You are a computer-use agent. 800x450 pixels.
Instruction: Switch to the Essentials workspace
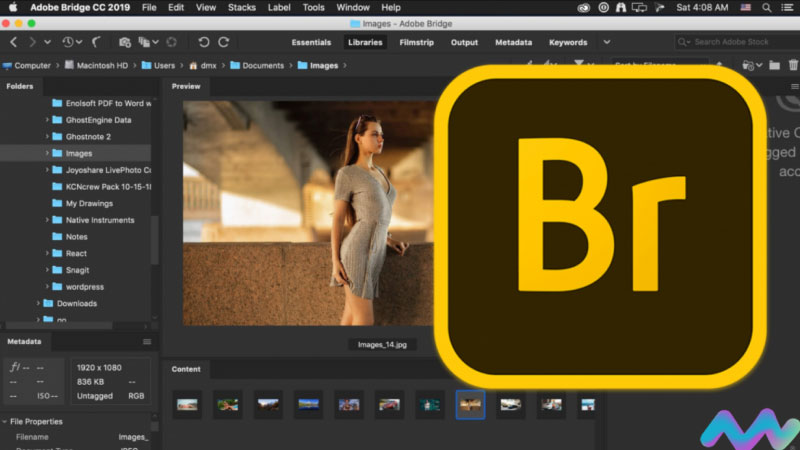pyautogui.click(x=311, y=42)
